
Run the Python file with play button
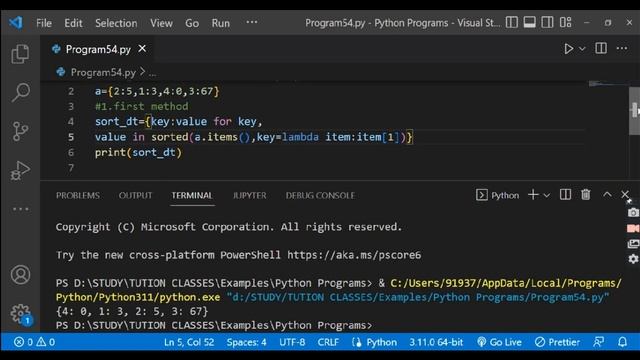point(568,49)
